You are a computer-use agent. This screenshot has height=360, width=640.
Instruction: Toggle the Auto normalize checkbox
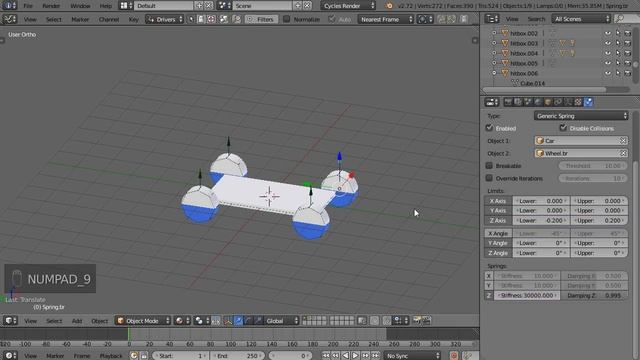(x=331, y=19)
